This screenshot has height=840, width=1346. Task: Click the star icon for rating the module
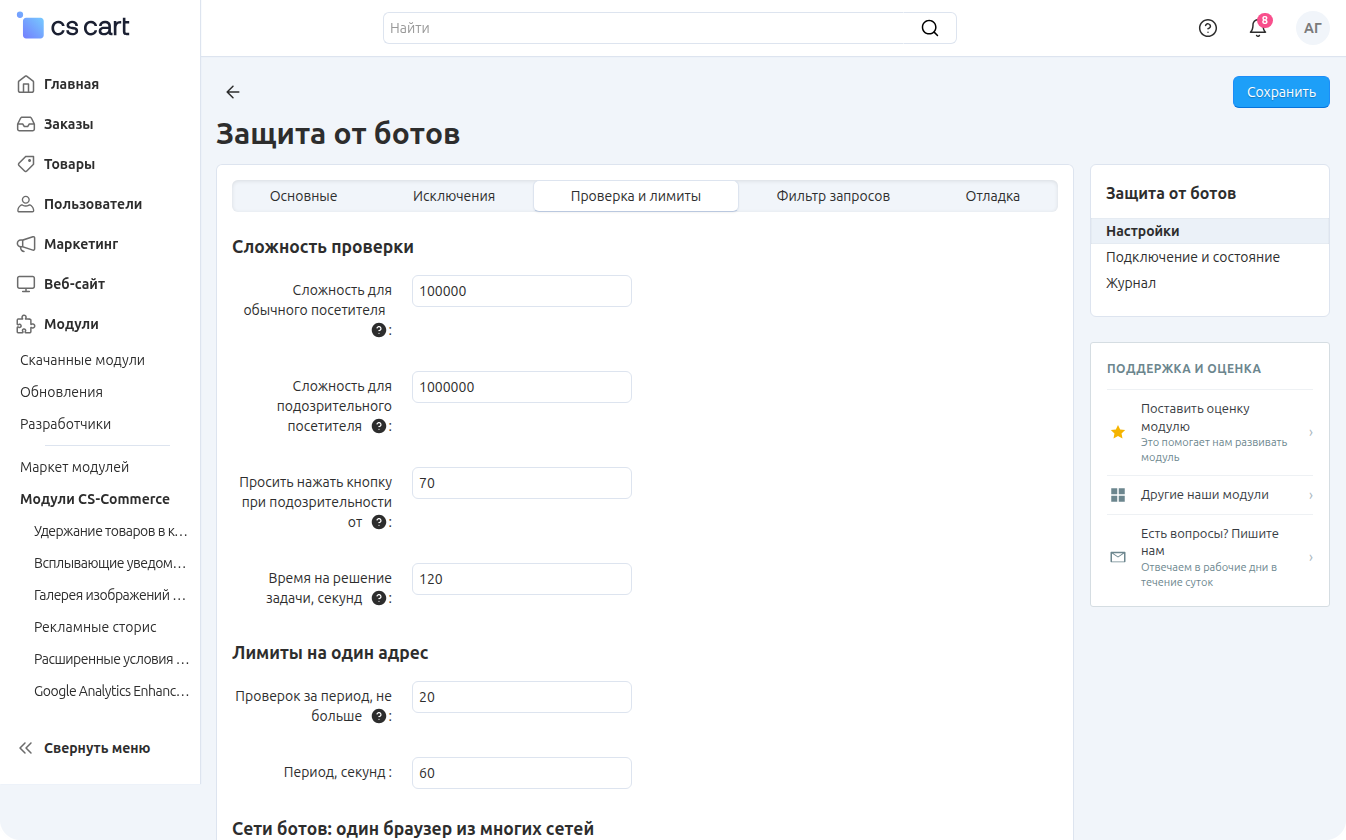[x=1118, y=433]
